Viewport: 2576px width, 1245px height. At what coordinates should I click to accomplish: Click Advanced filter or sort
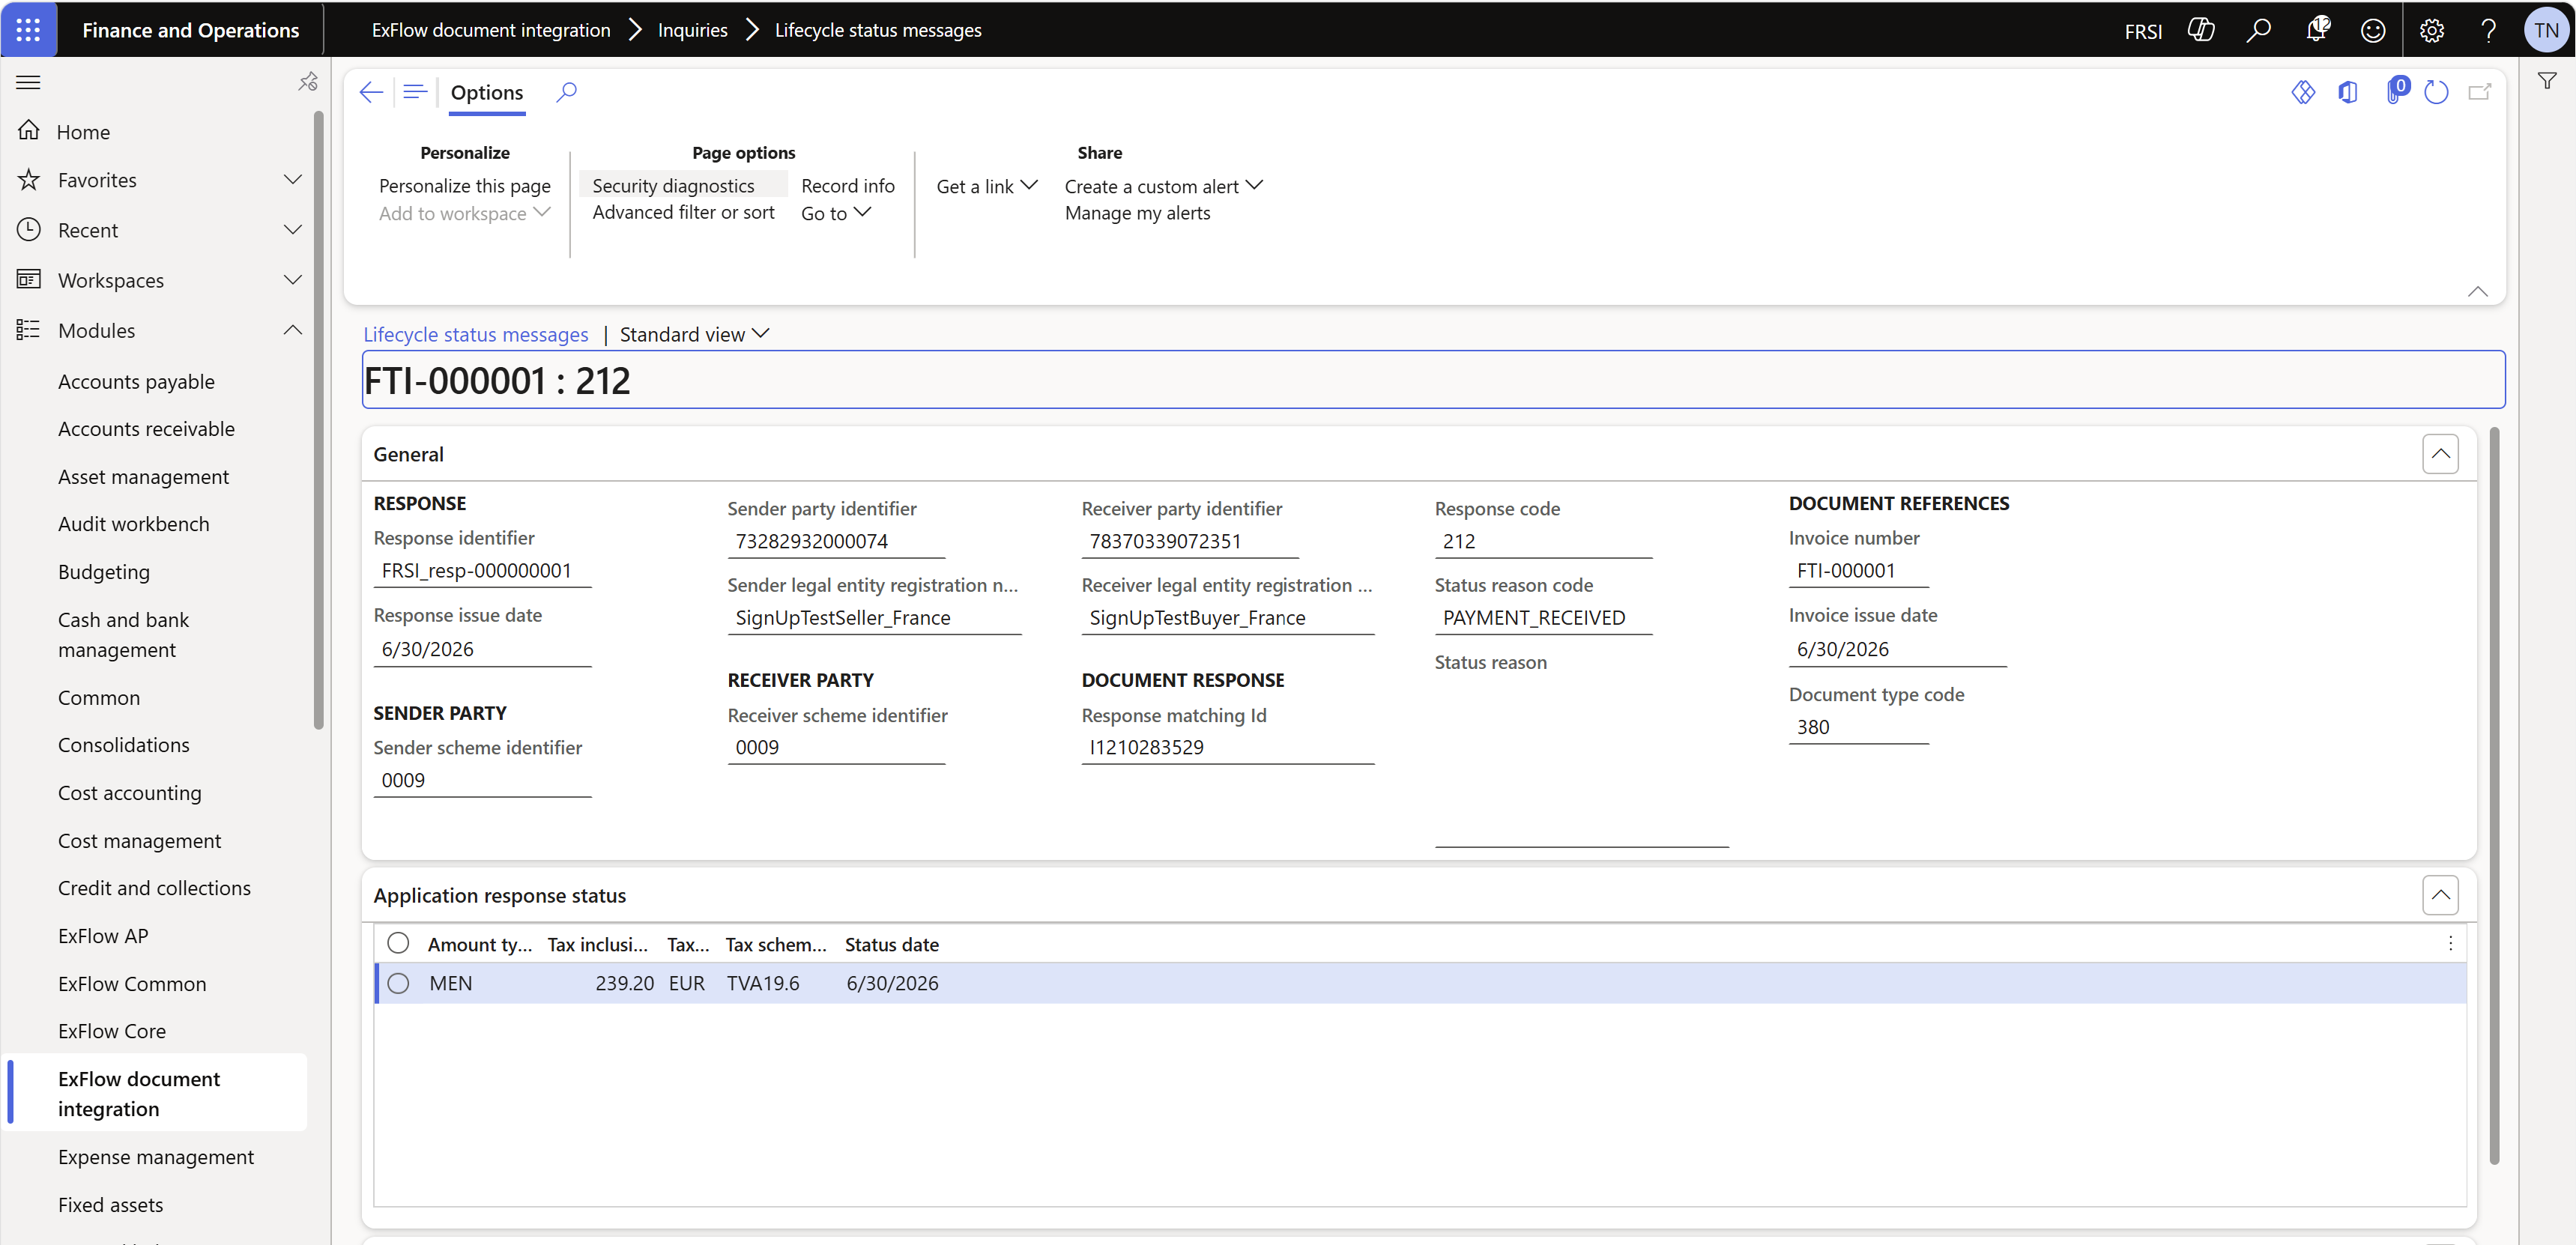point(683,212)
